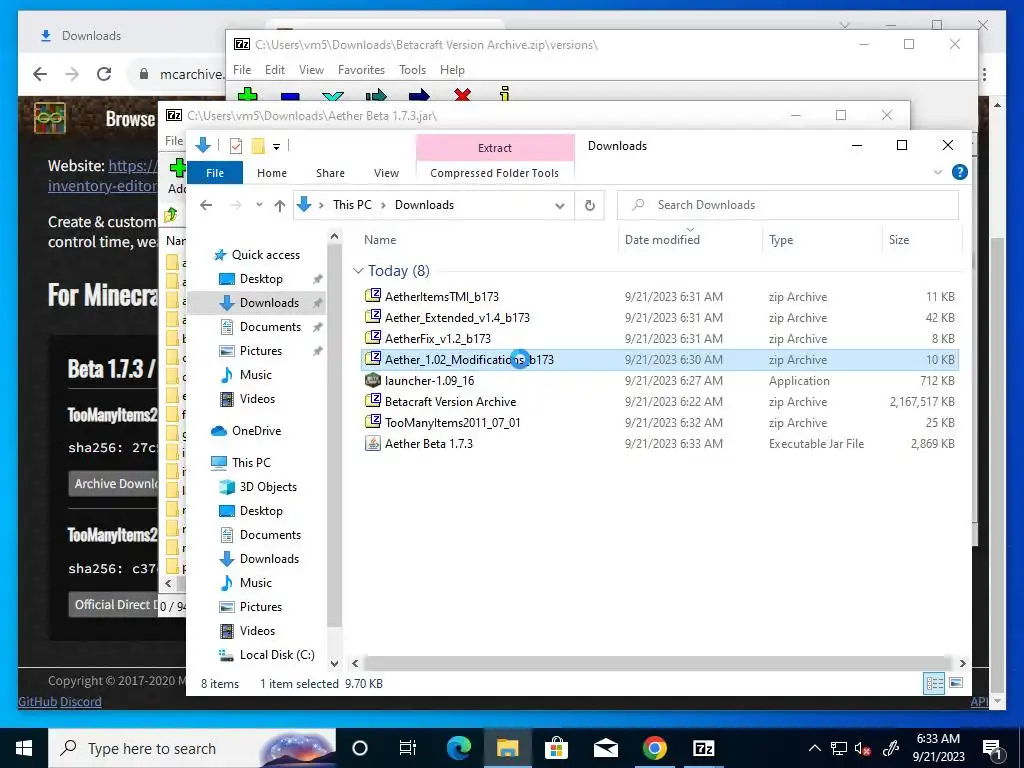Open the Windows Start menu
The image size is (1024, 768).
click(24, 748)
